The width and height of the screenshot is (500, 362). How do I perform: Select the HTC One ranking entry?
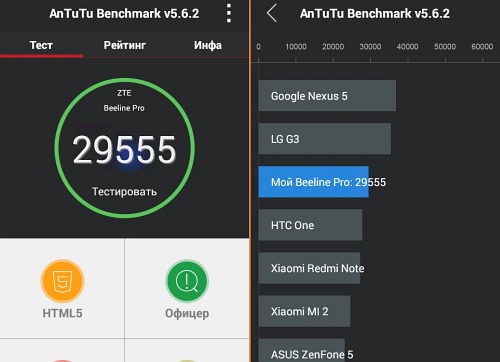310,225
